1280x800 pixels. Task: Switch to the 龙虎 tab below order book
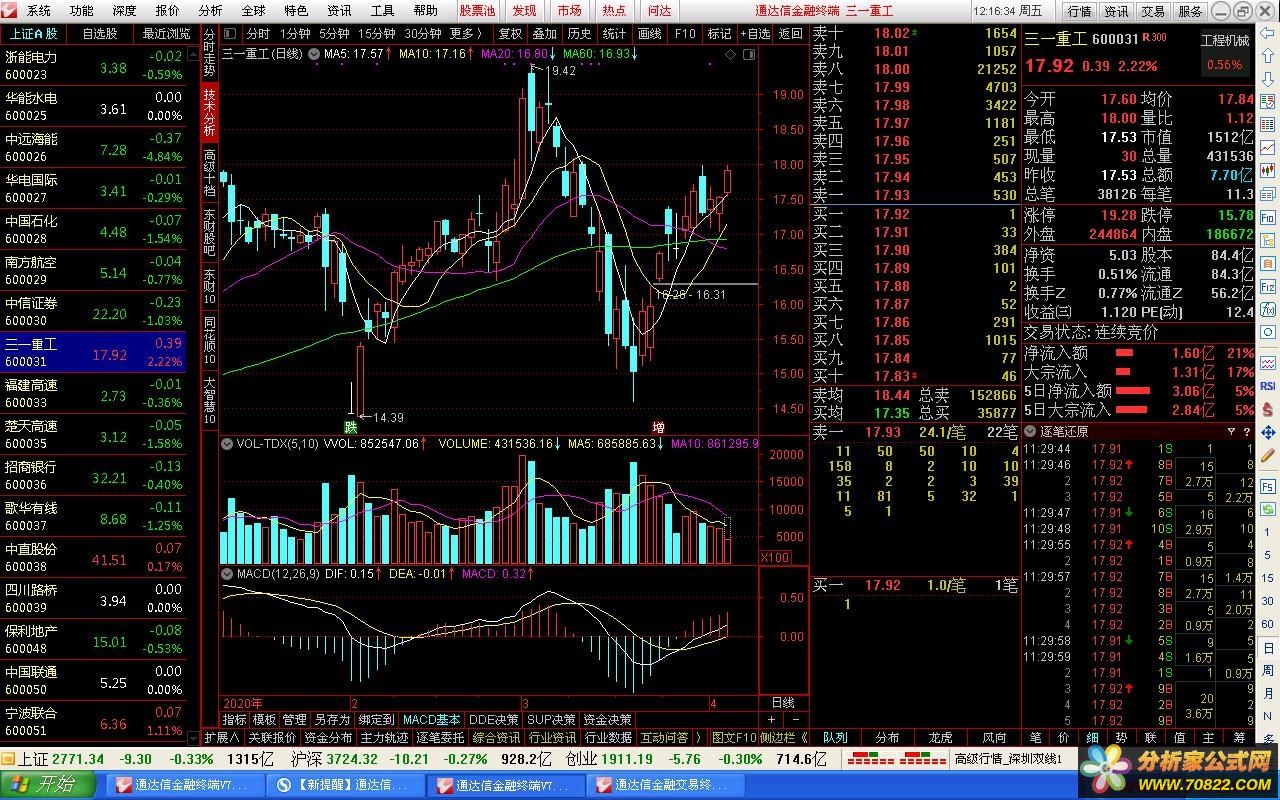[940, 738]
